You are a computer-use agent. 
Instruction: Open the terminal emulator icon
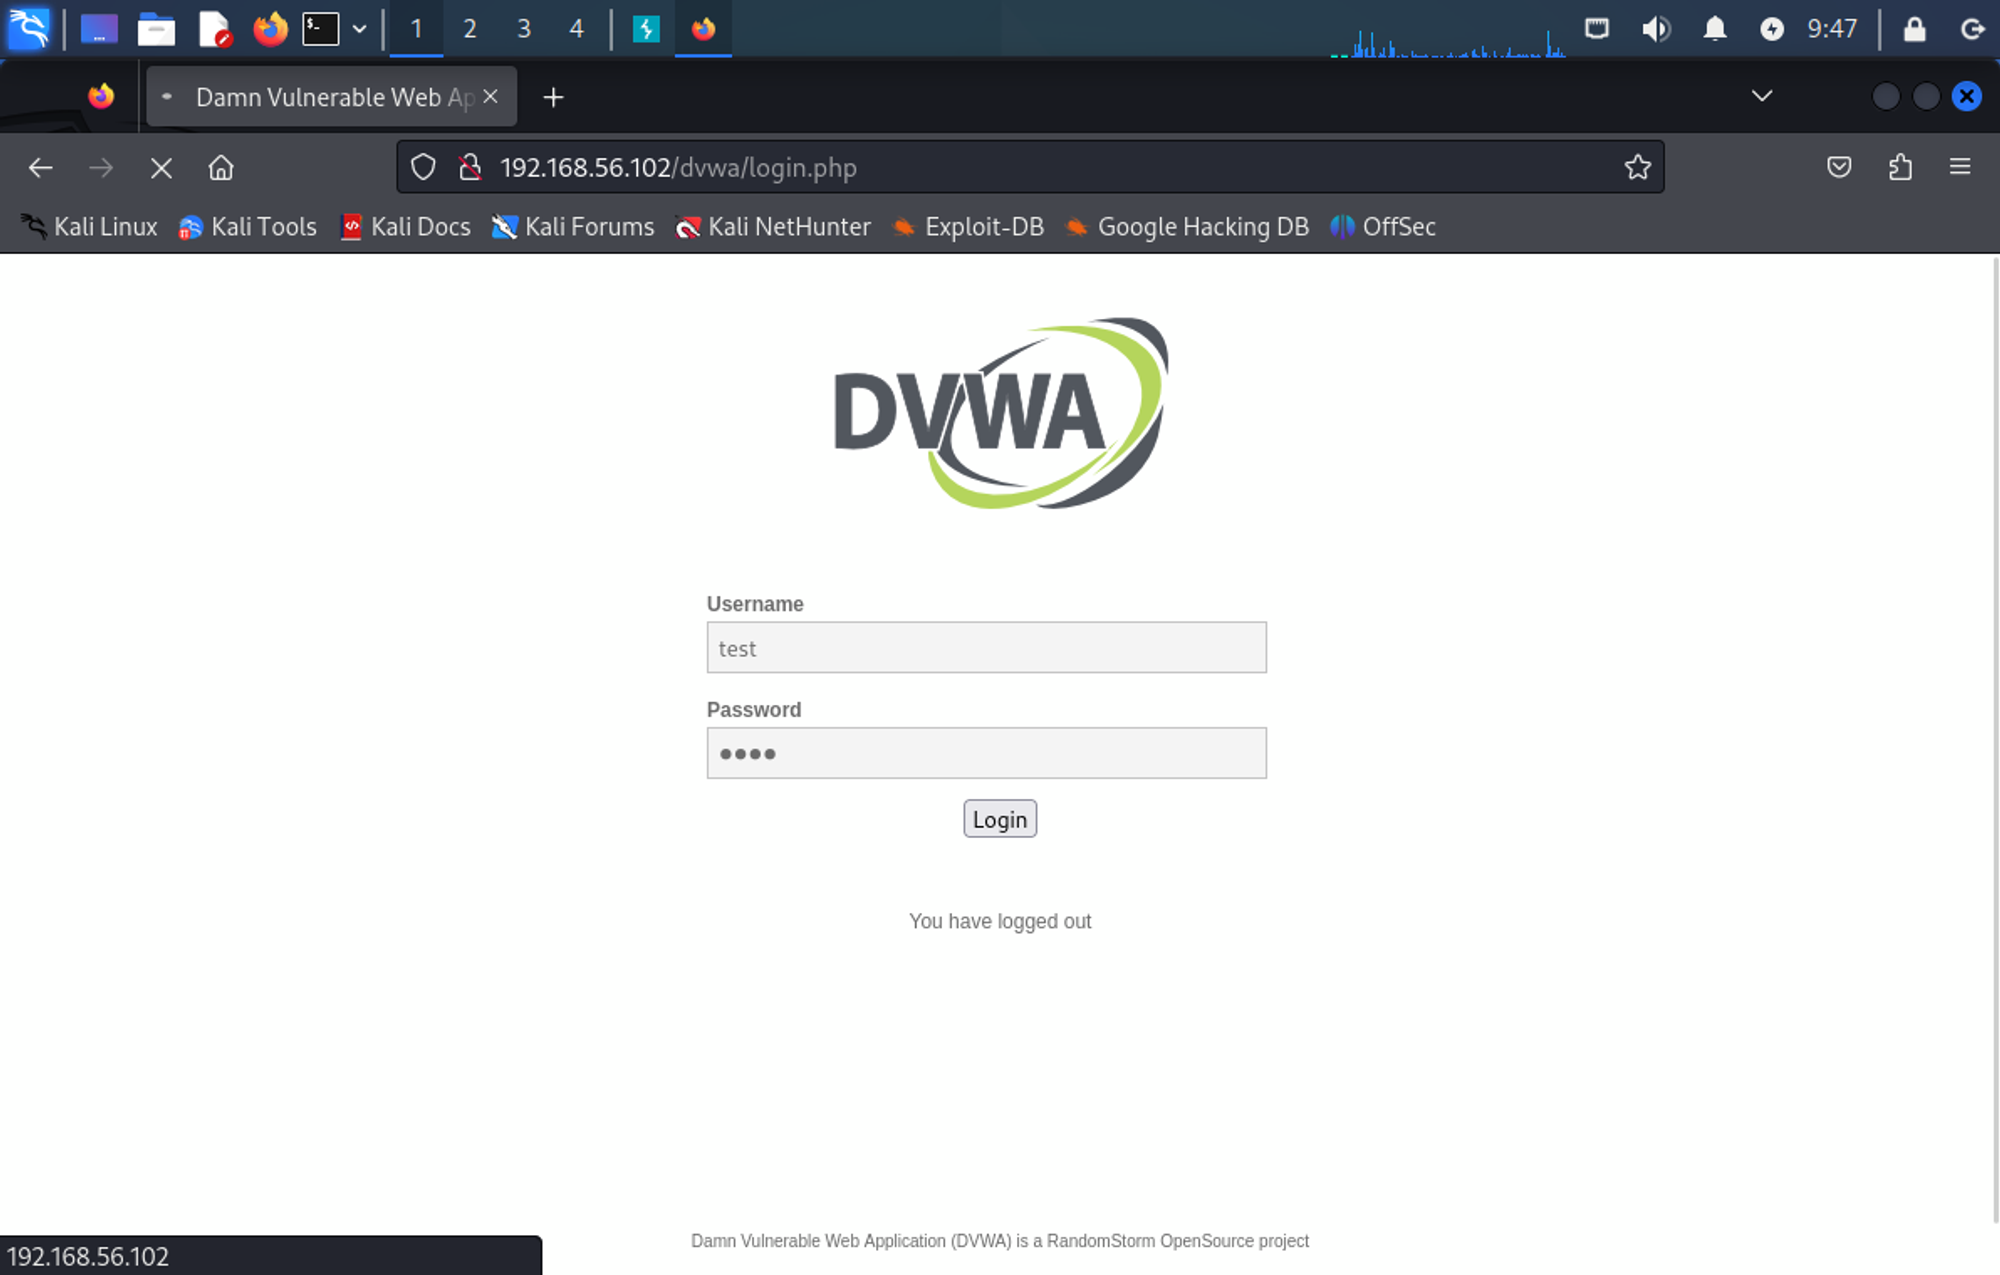(321, 29)
